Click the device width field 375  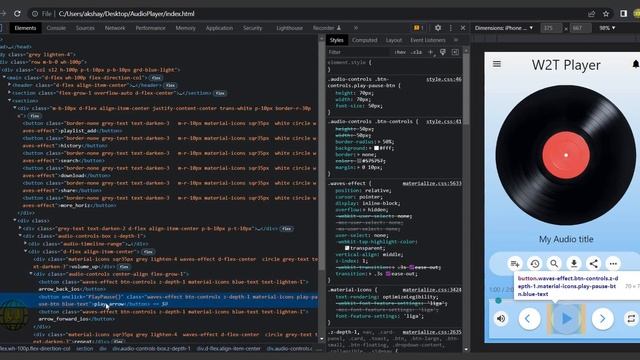[551, 28]
